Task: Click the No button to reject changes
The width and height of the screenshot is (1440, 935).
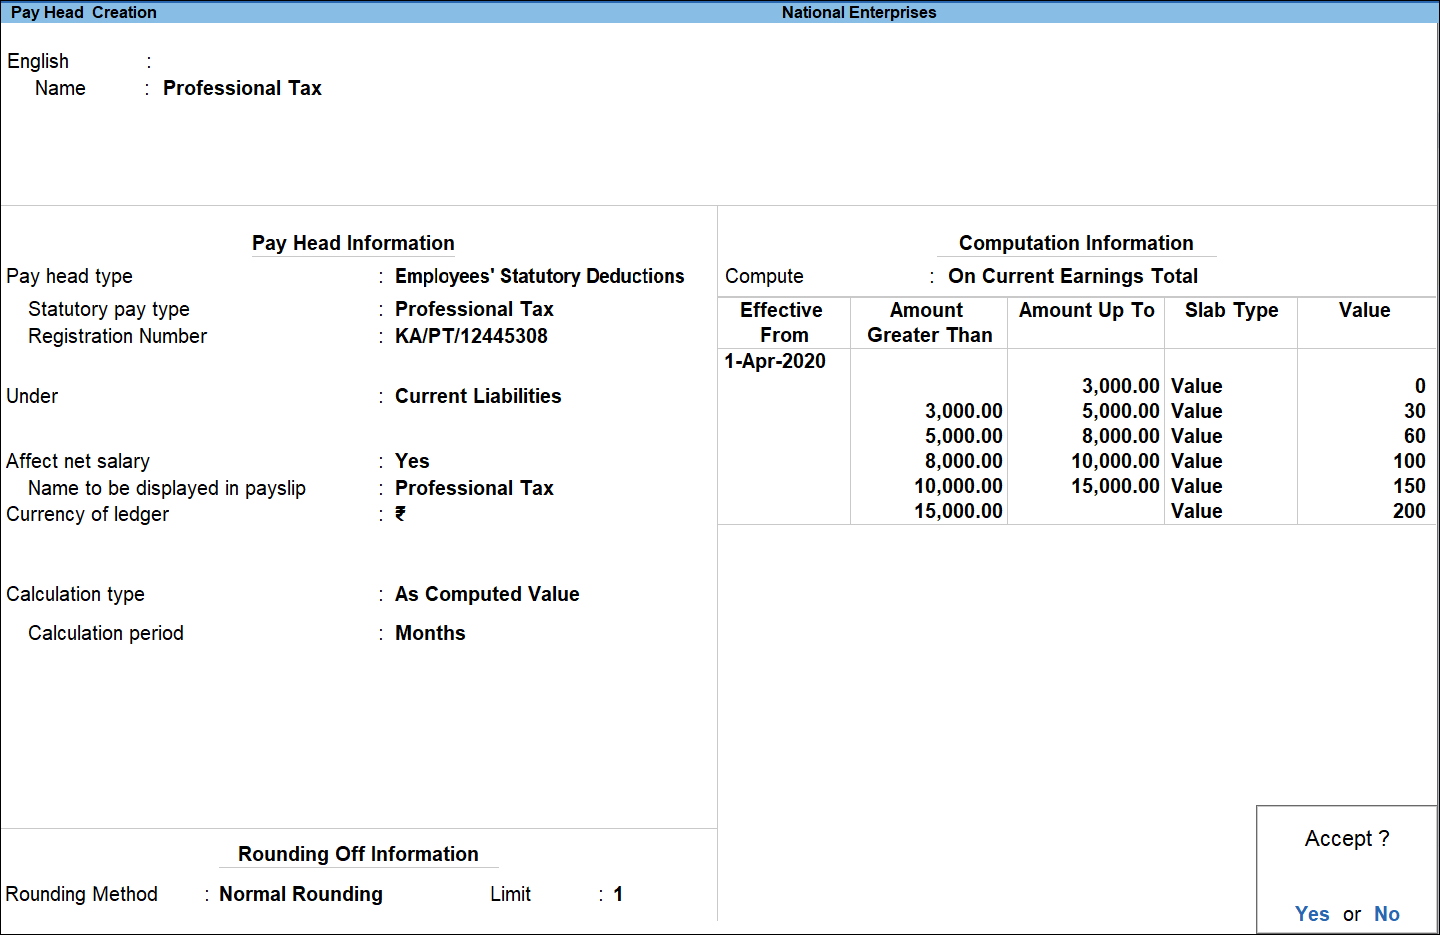Action: 1387,913
